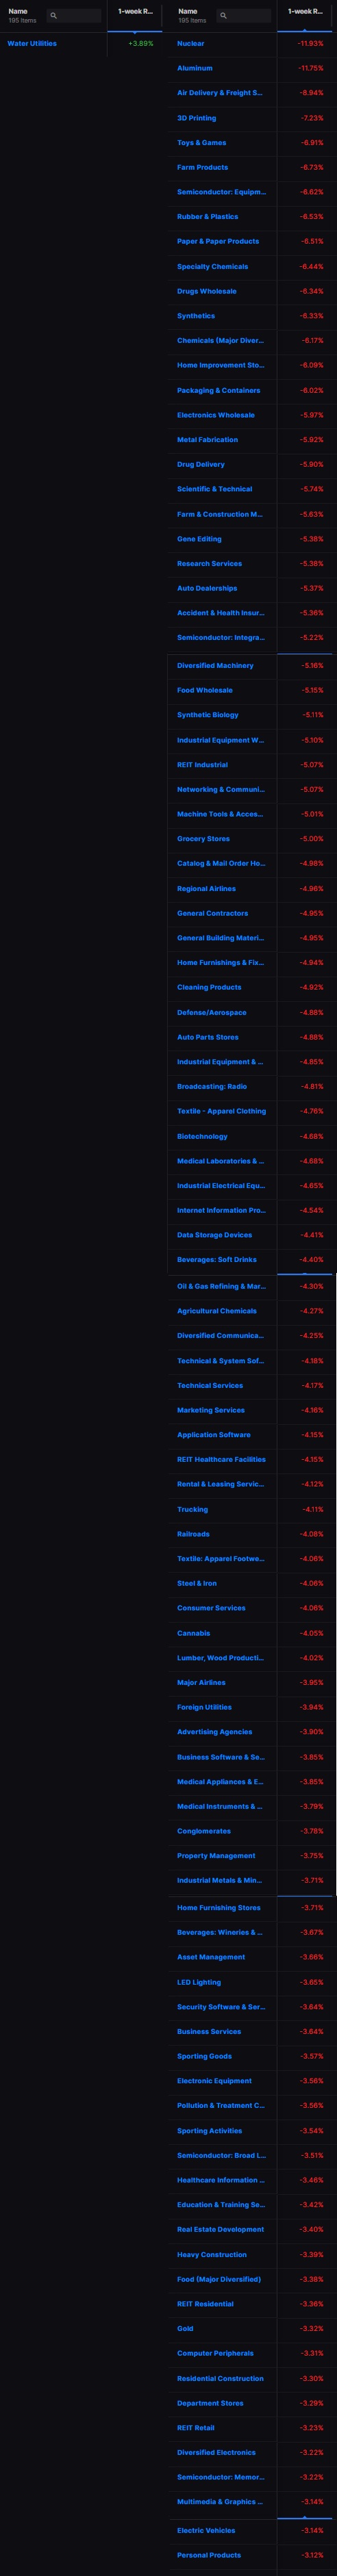
Task: Select the Biotechnology industry link
Action: click(202, 1136)
